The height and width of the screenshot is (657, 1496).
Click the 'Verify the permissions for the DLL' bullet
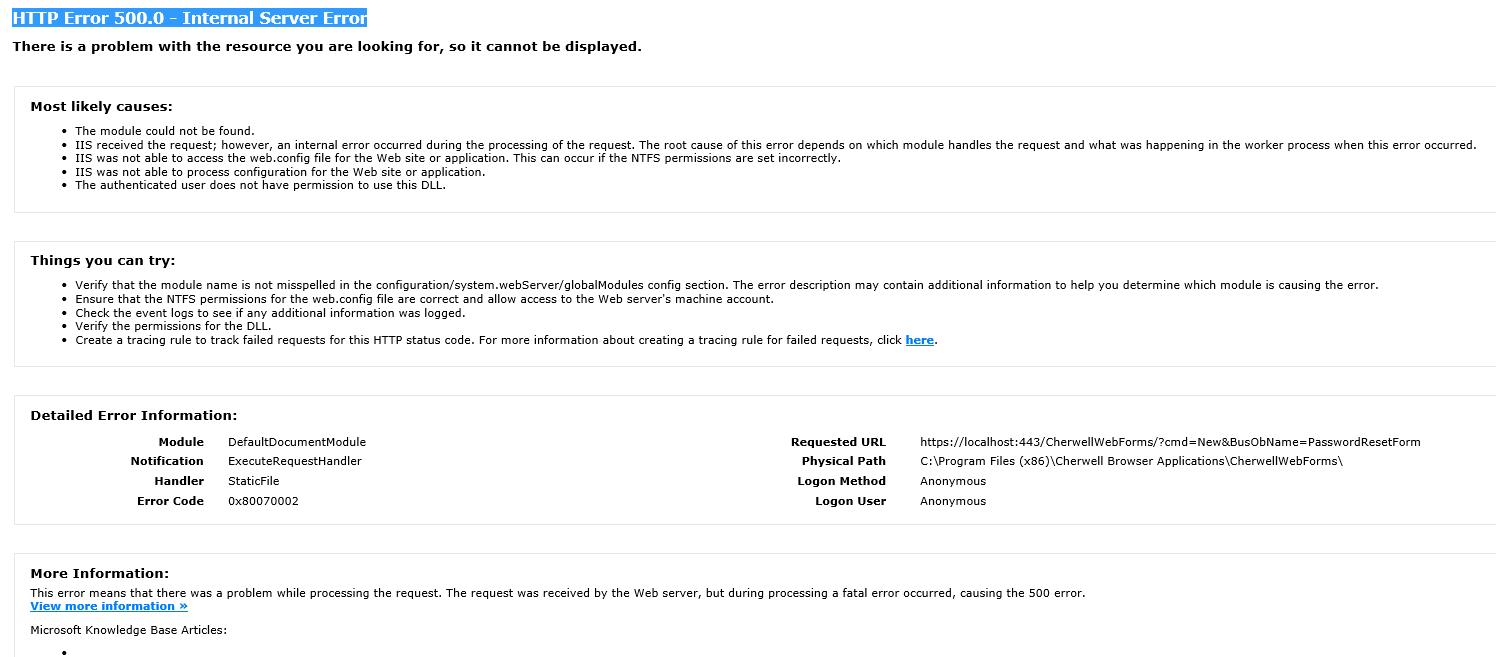[173, 326]
